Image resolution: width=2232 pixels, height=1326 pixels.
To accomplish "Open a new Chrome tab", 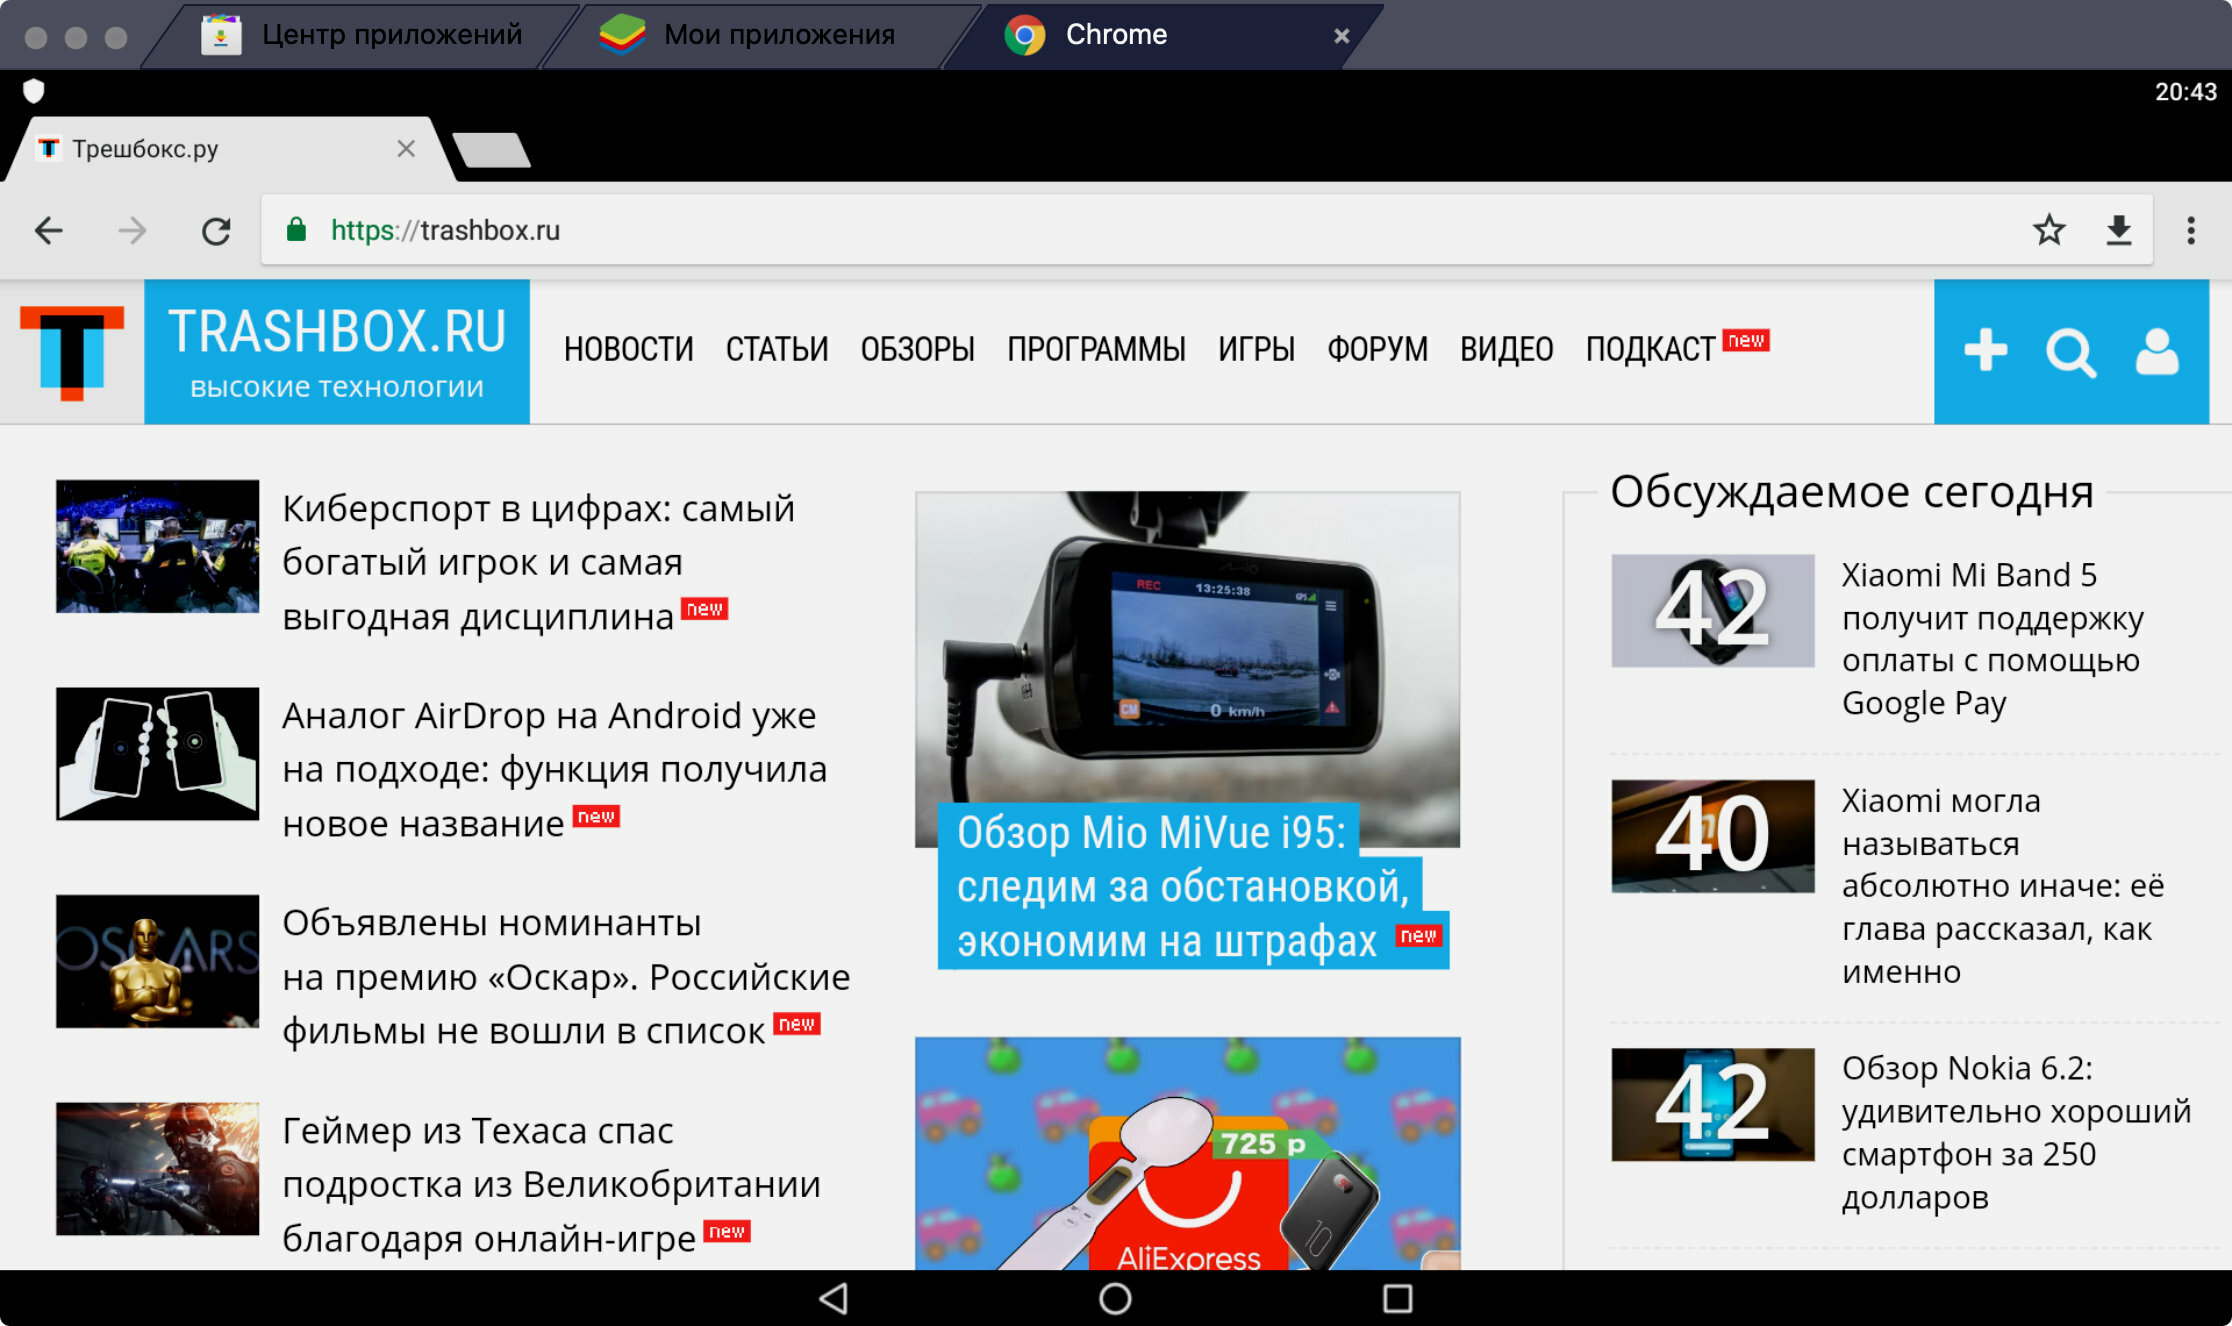I will click(x=491, y=150).
